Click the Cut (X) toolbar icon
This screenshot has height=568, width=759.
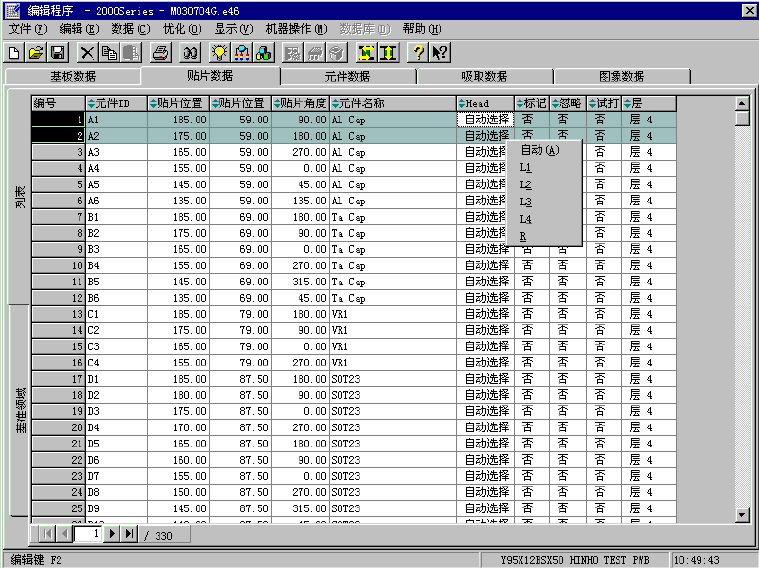pyautogui.click(x=88, y=53)
